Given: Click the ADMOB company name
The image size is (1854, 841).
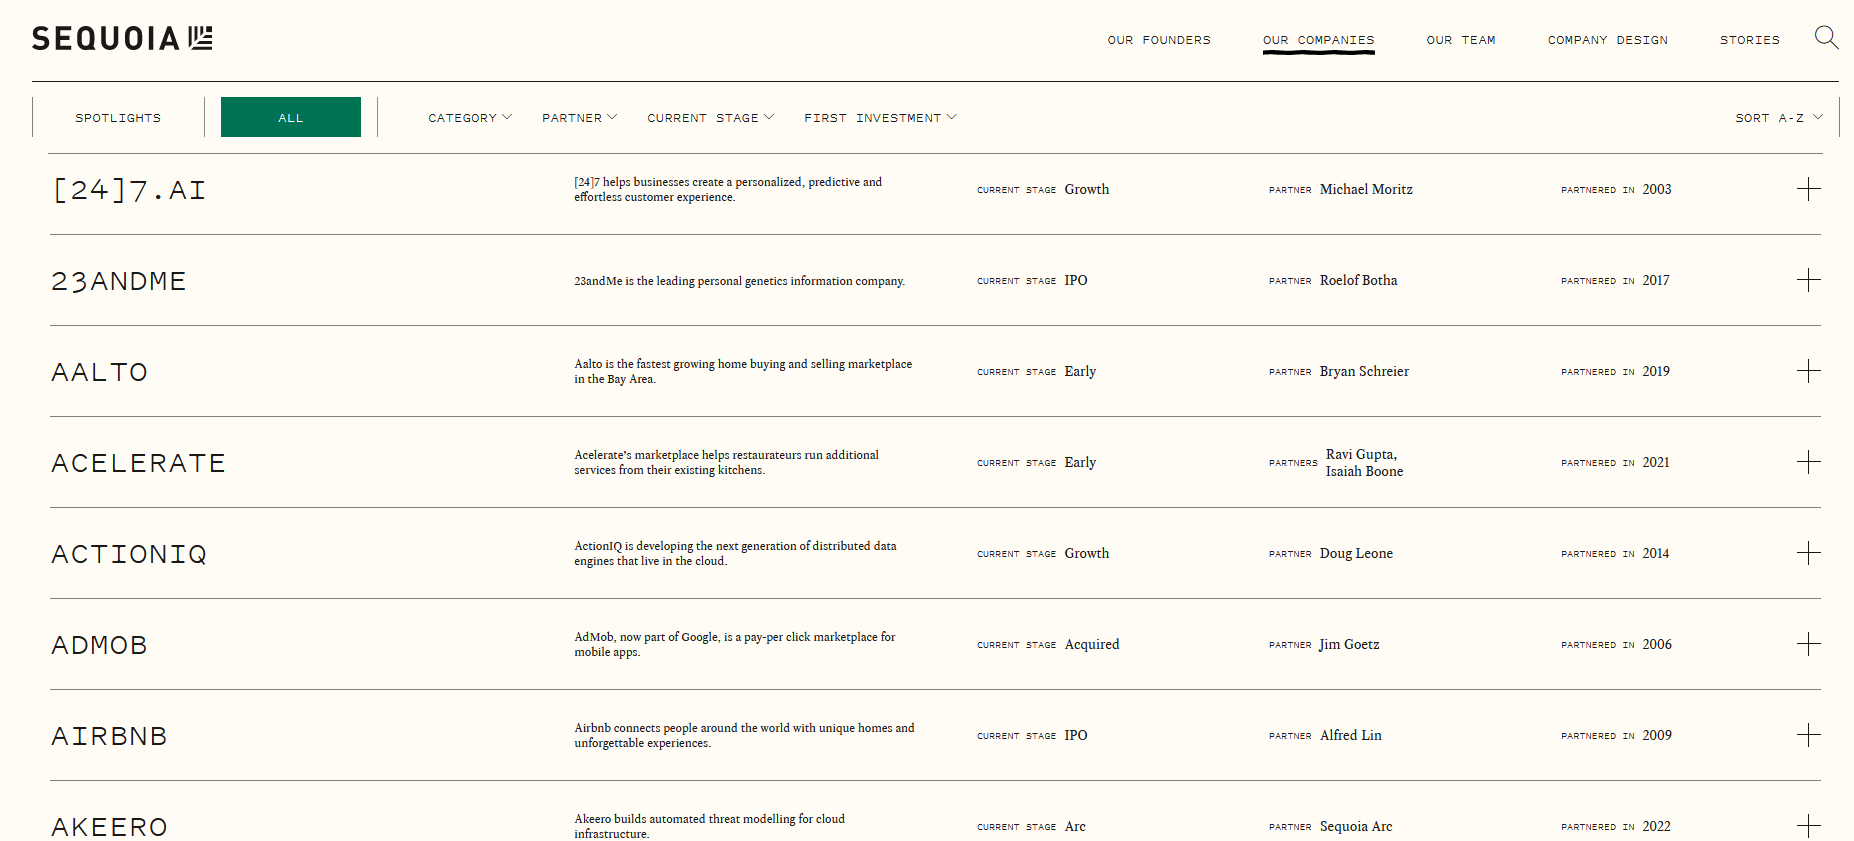Looking at the screenshot, I should point(100,645).
